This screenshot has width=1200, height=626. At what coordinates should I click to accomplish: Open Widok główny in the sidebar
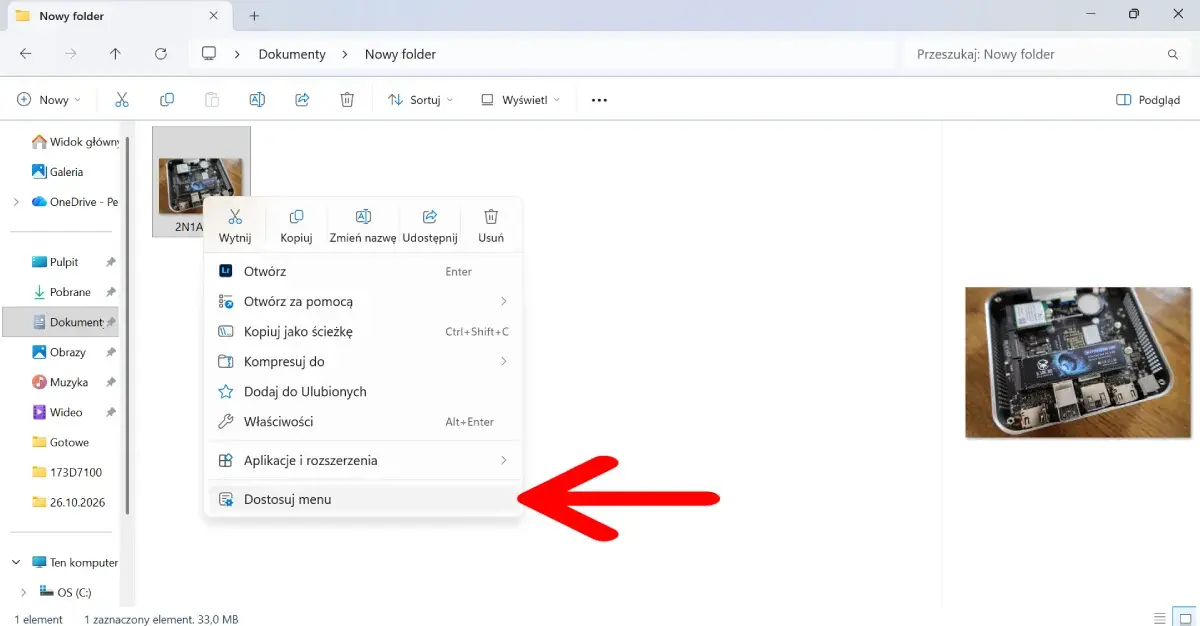74,142
